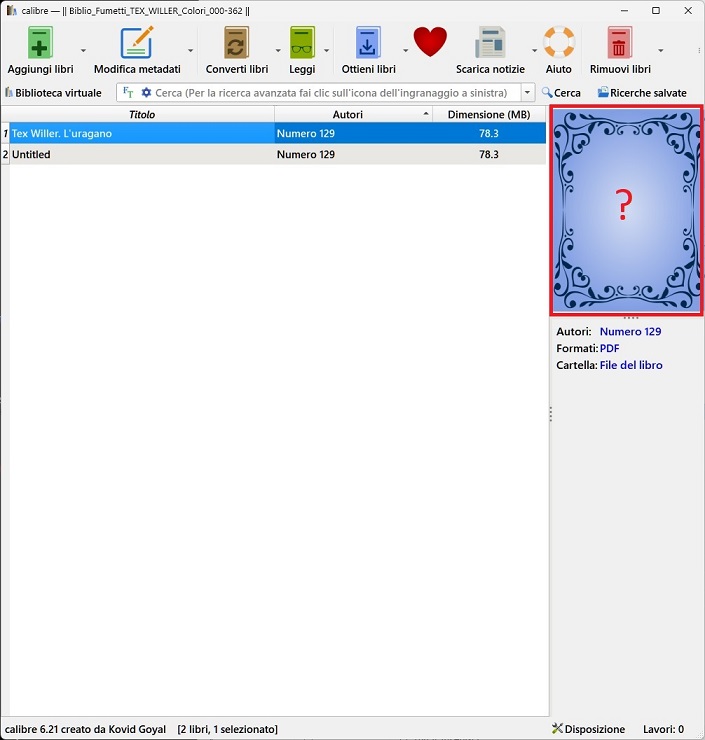
Task: Open the toolbar overflow dots at right
Action: [699, 50]
